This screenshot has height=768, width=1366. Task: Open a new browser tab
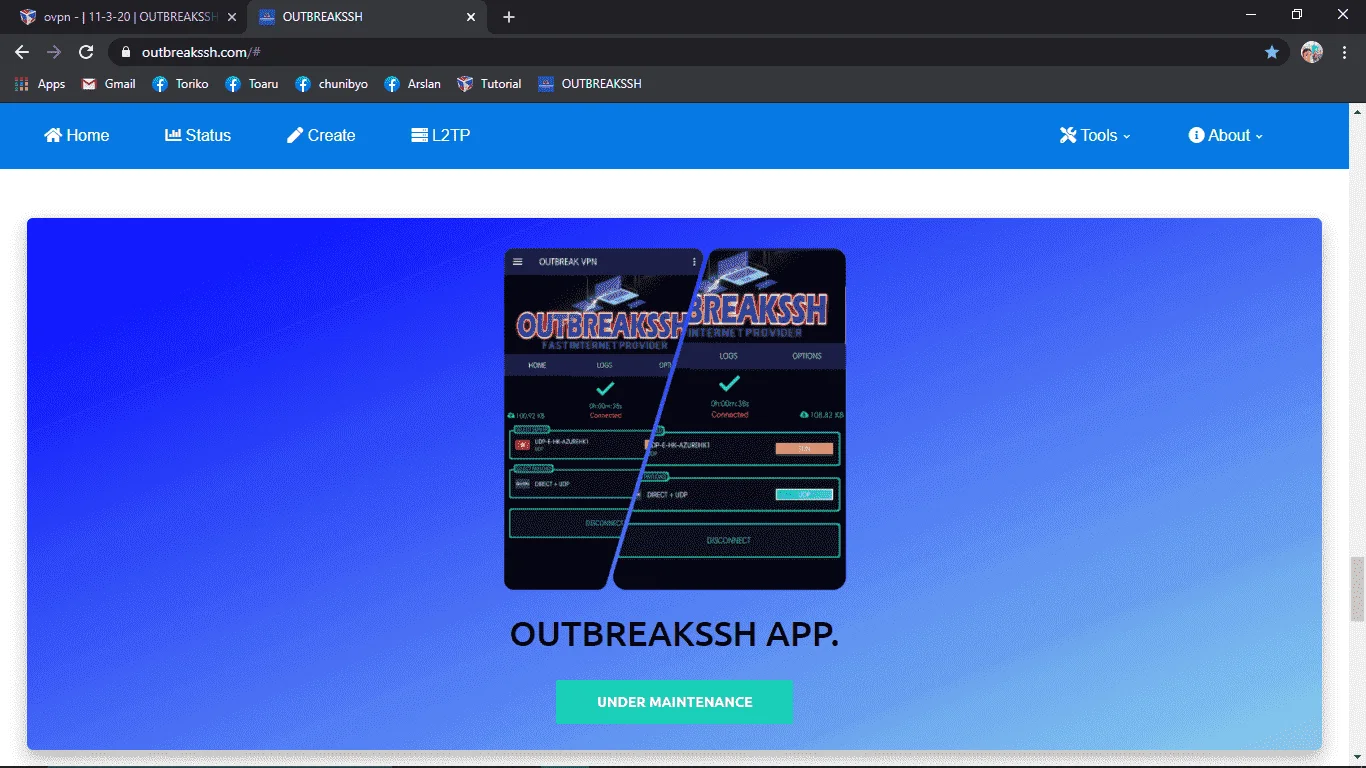click(509, 17)
